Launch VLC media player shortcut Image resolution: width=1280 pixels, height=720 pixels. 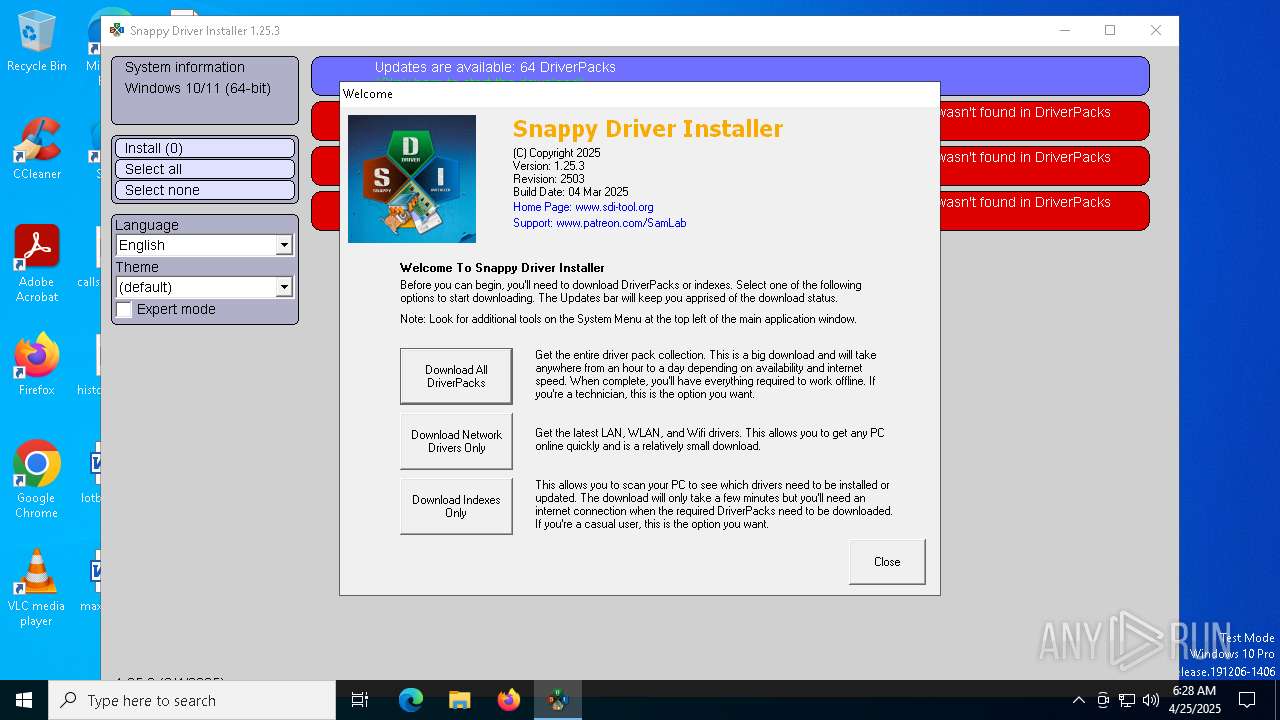(x=37, y=588)
